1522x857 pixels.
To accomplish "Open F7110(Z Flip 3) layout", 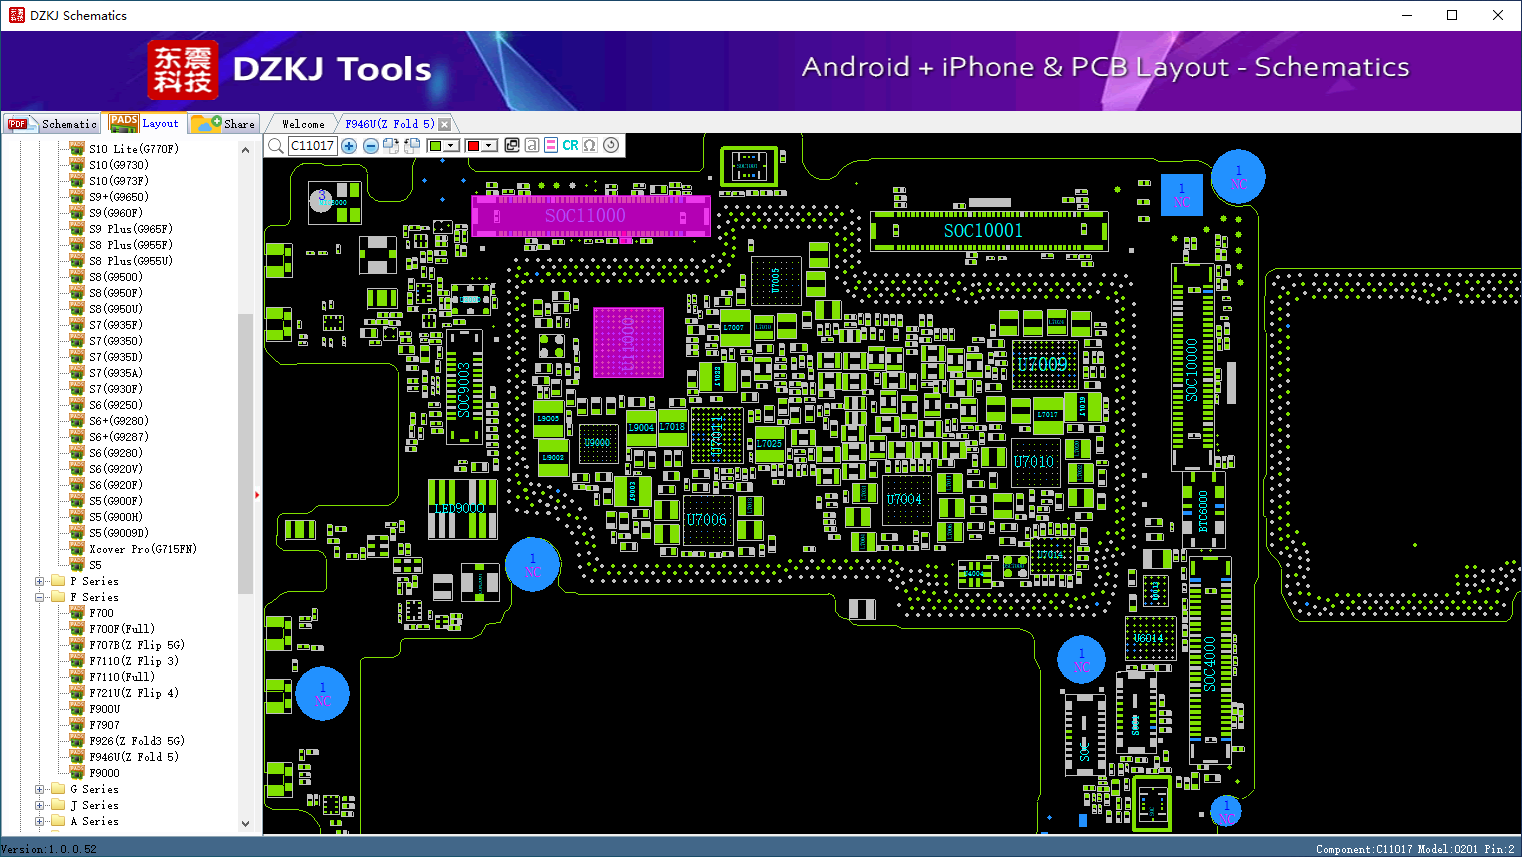I will [133, 661].
